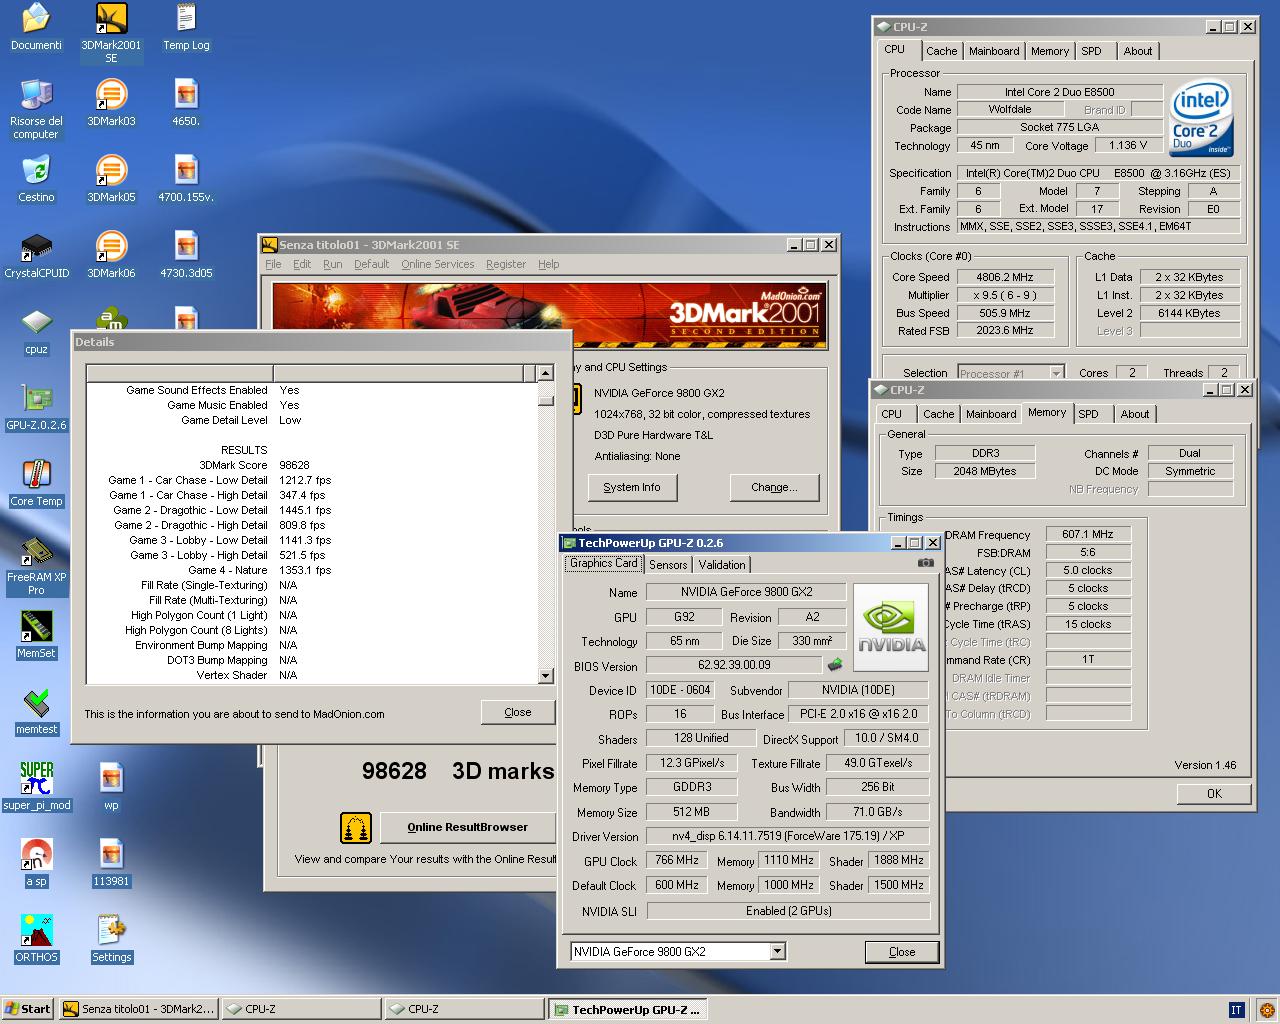This screenshot has height=1024, width=1280.
Task: Open Register menu in 3DMark2001
Action: tap(505, 264)
